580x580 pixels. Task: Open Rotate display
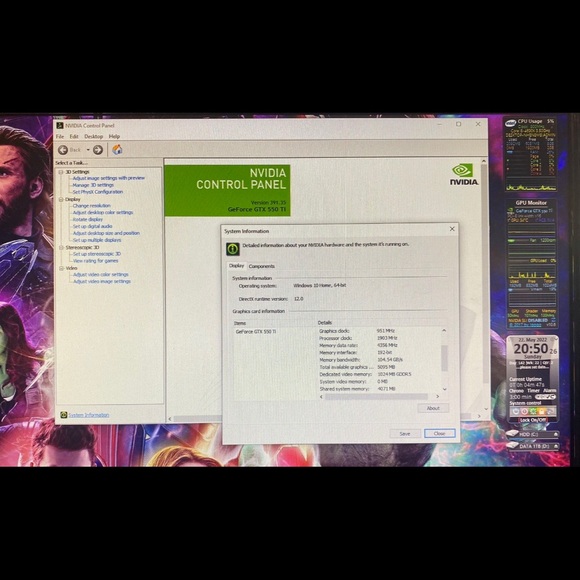click(x=88, y=219)
